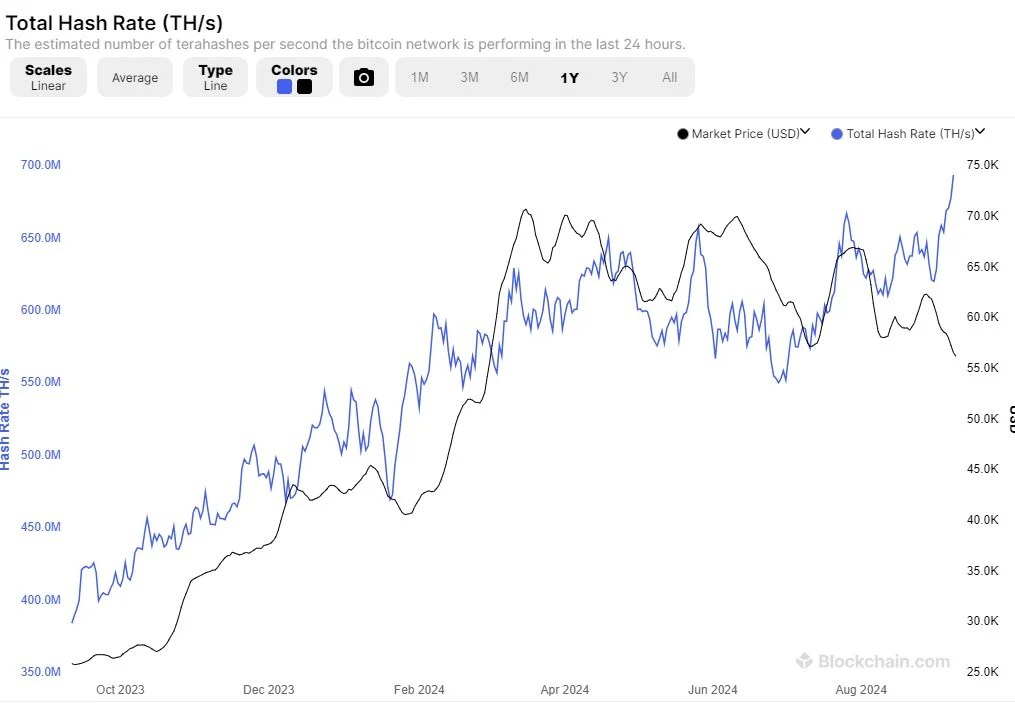This screenshot has height=711, width=1015.
Task: Click the camera screenshot icon
Action: coord(364,78)
